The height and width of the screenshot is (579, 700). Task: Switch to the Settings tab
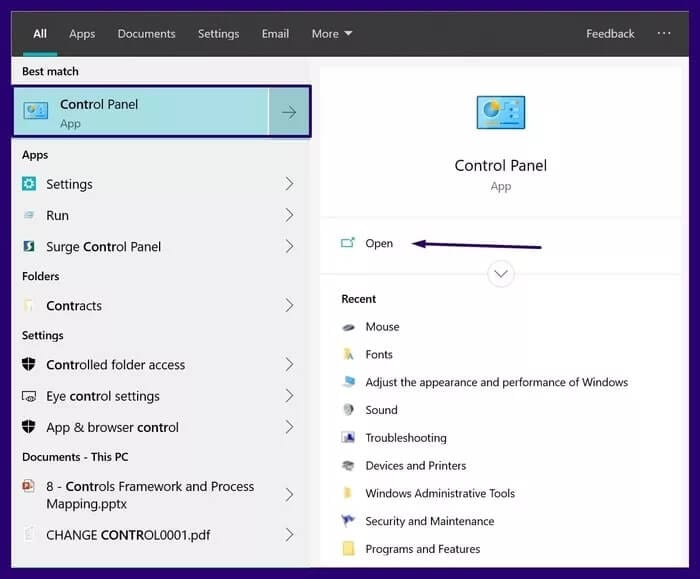(218, 33)
